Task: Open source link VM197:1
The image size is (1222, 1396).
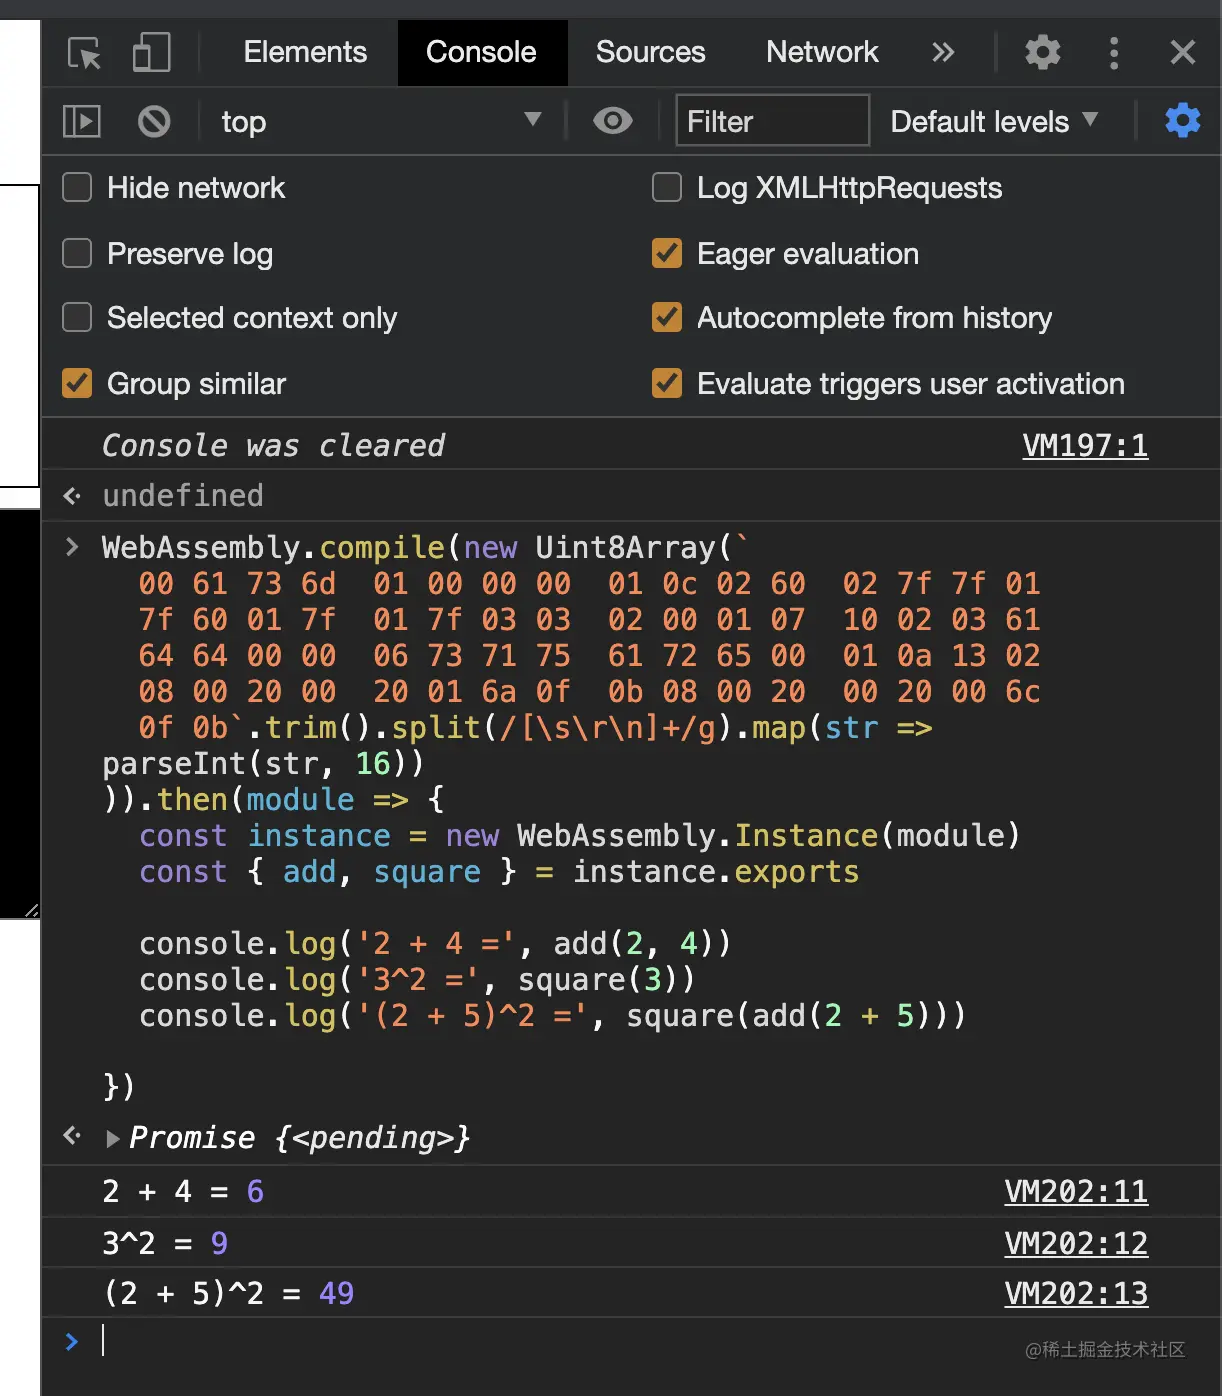Action: click(x=1085, y=445)
